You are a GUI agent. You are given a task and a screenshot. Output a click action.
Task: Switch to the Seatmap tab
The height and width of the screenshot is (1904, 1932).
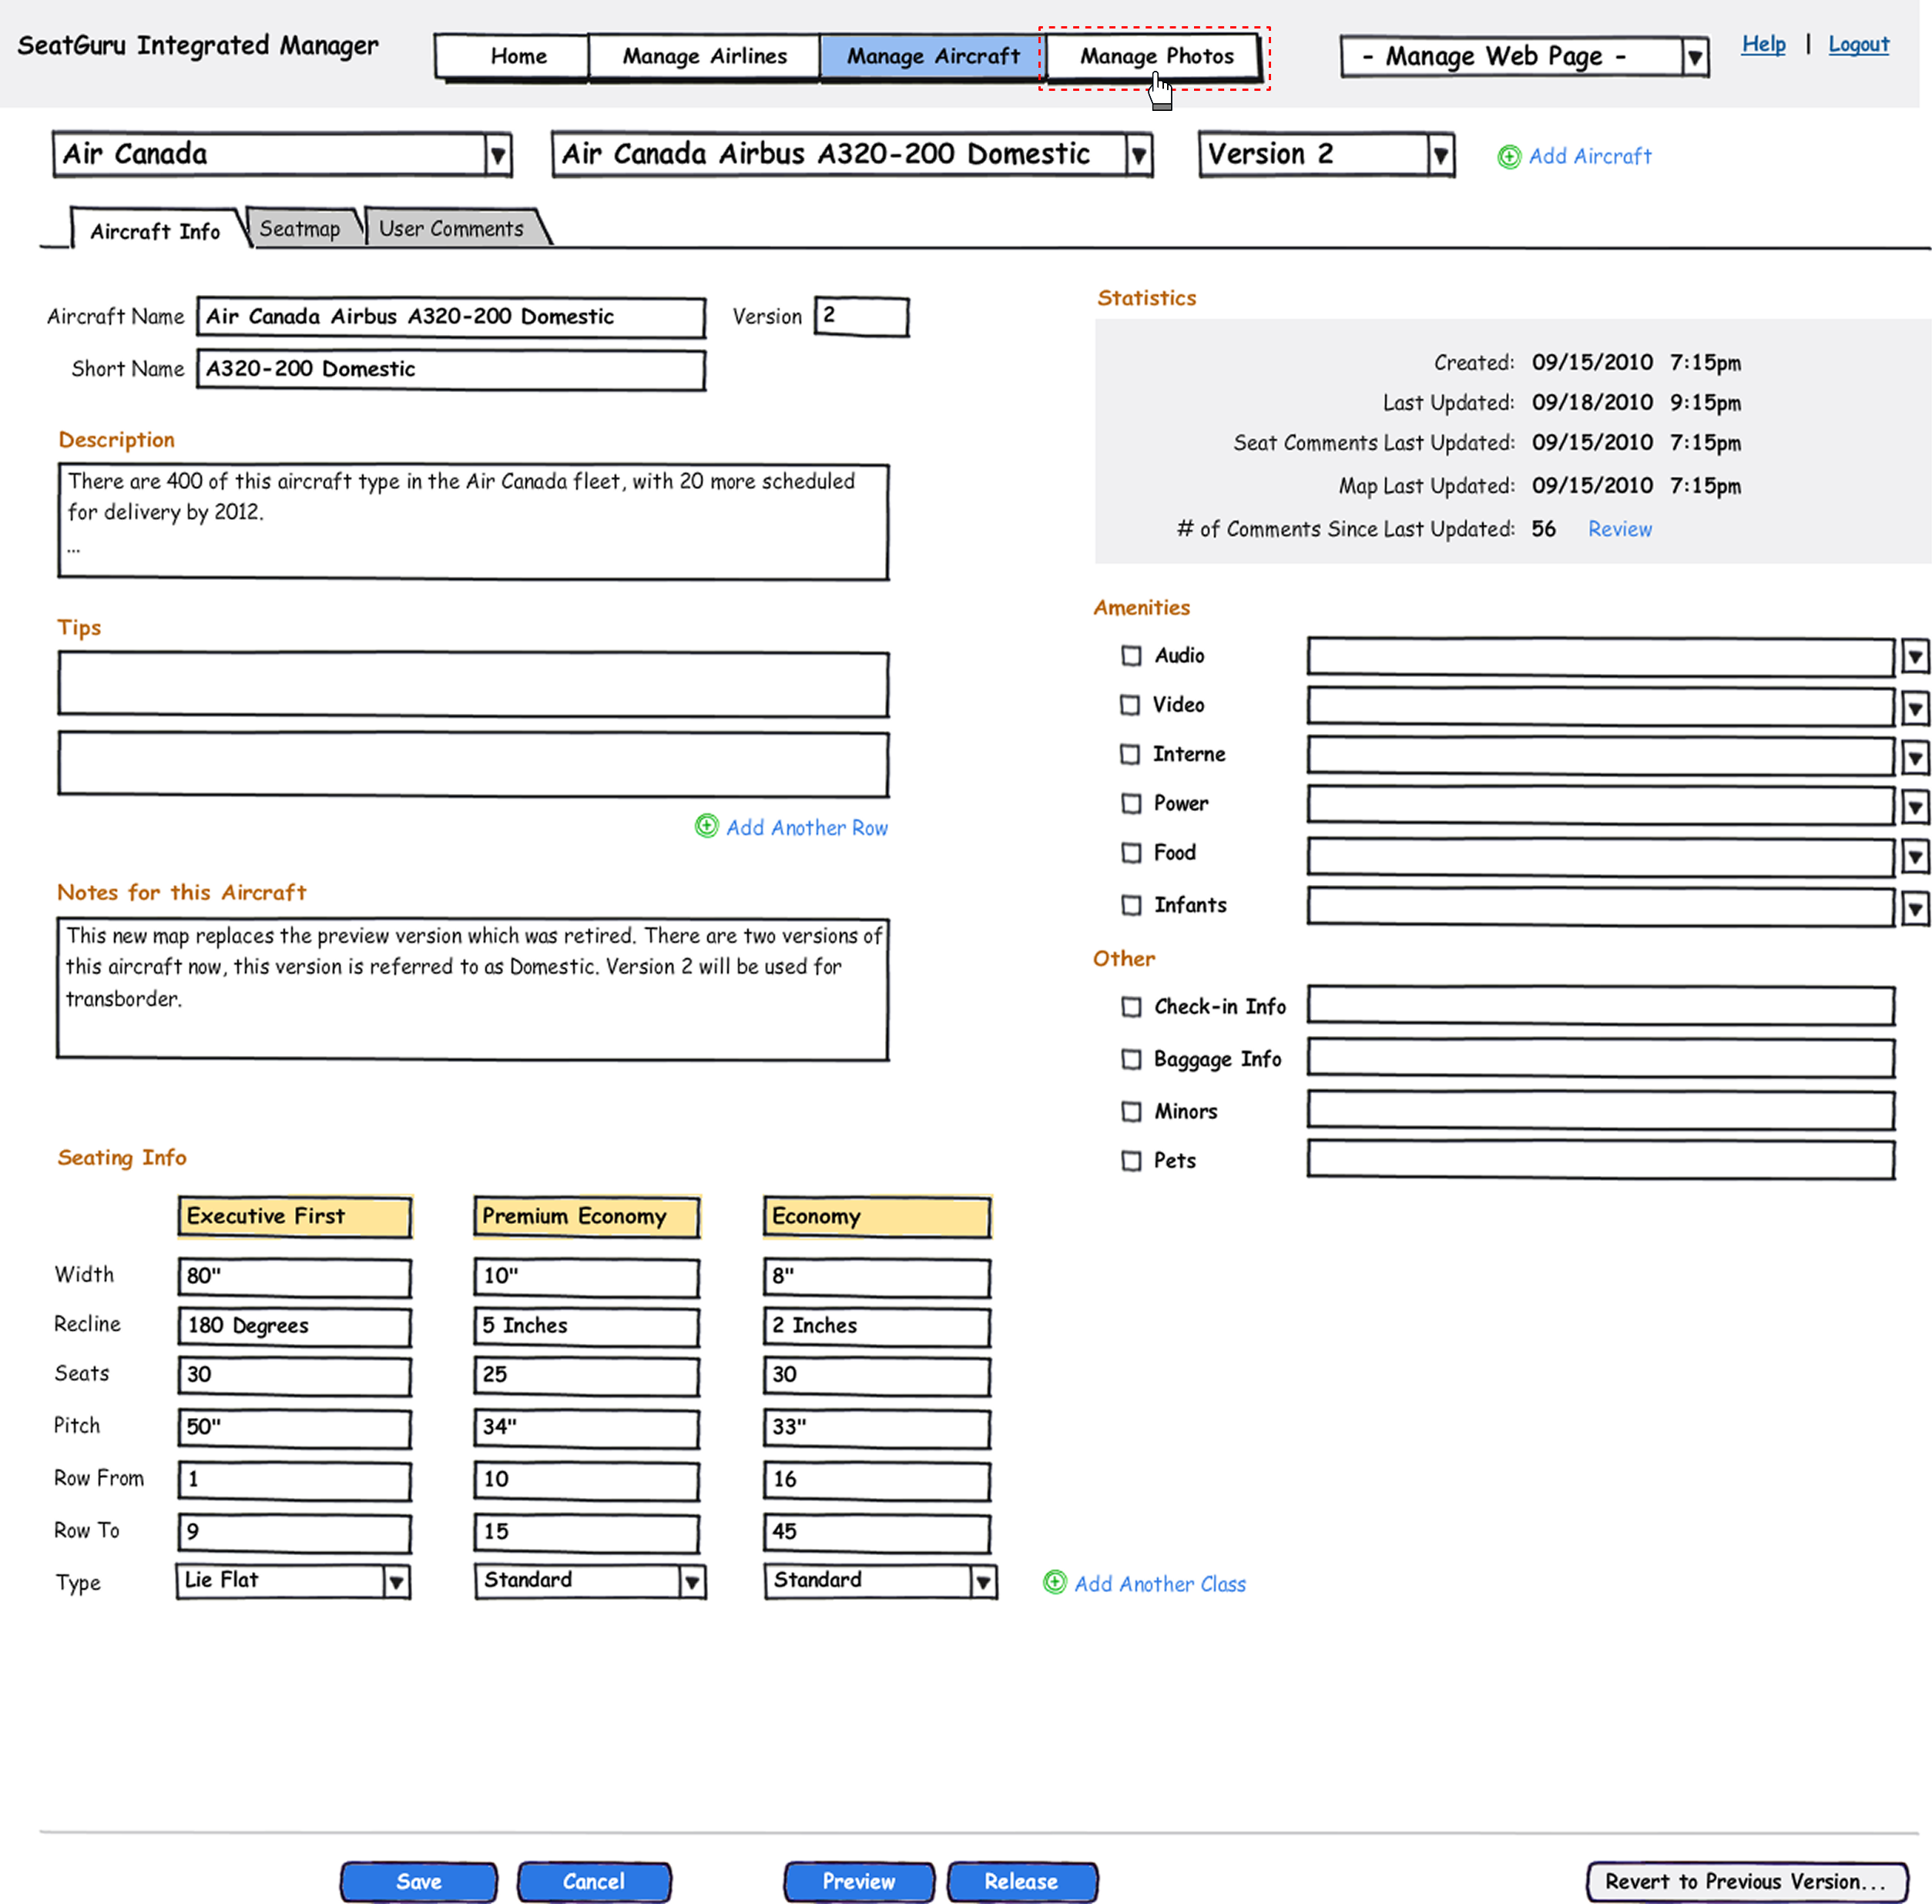pyautogui.click(x=300, y=229)
